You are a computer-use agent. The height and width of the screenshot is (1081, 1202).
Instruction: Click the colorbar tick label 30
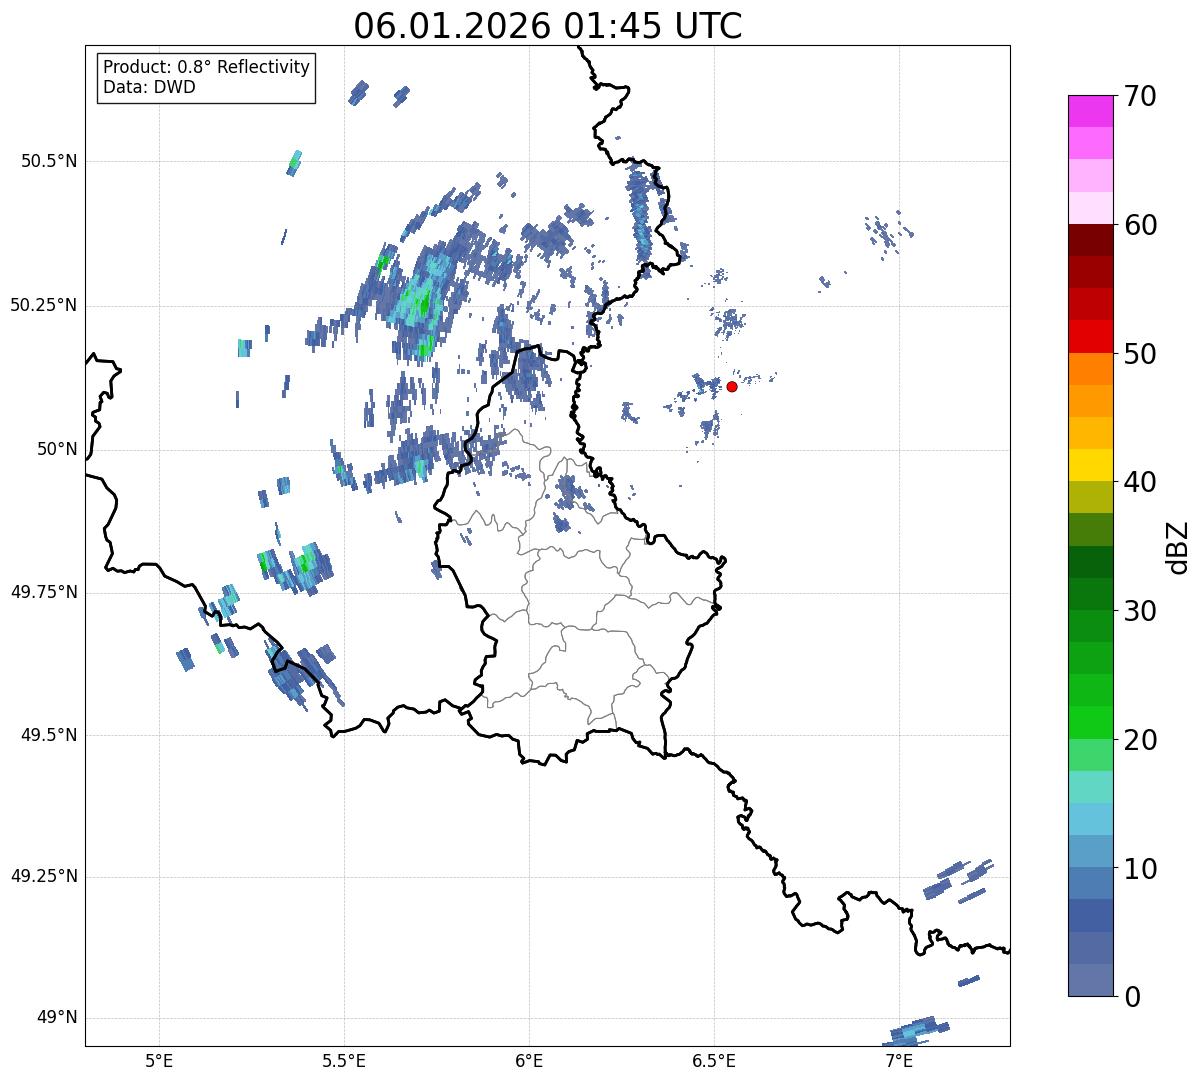click(1141, 611)
